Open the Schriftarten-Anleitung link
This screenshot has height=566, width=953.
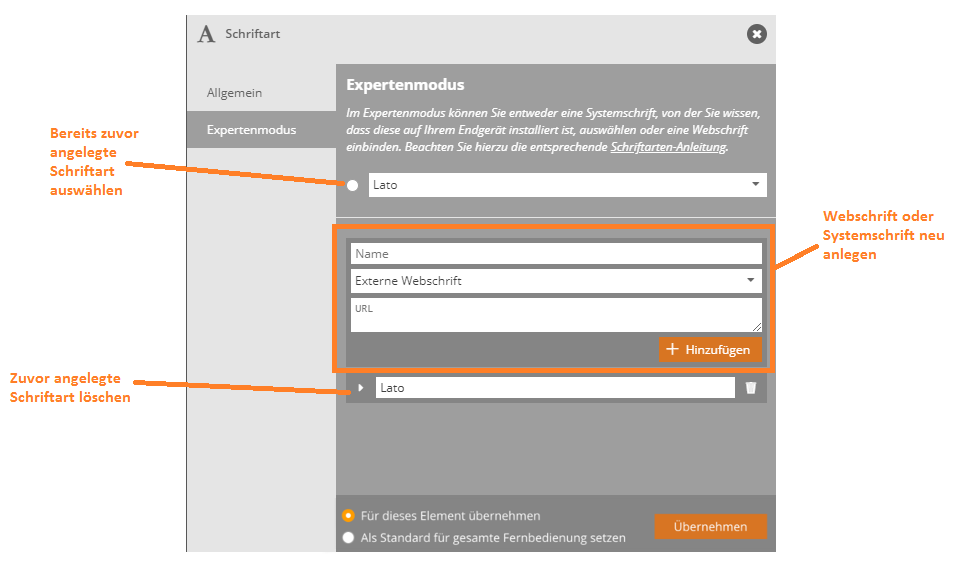[x=668, y=147]
